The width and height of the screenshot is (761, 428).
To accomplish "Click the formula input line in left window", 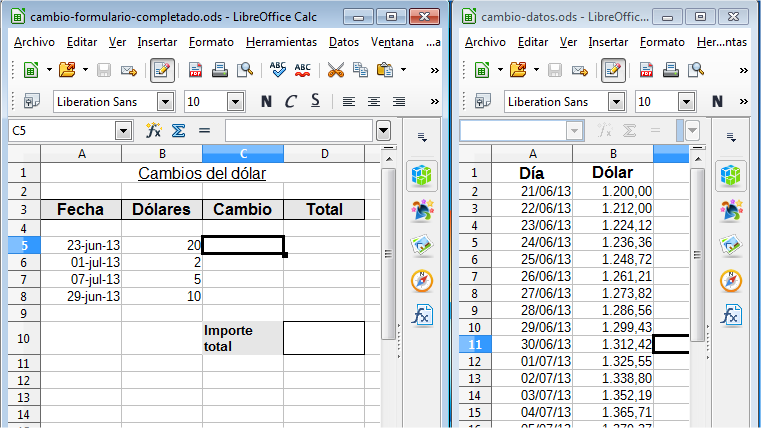I will [x=299, y=131].
